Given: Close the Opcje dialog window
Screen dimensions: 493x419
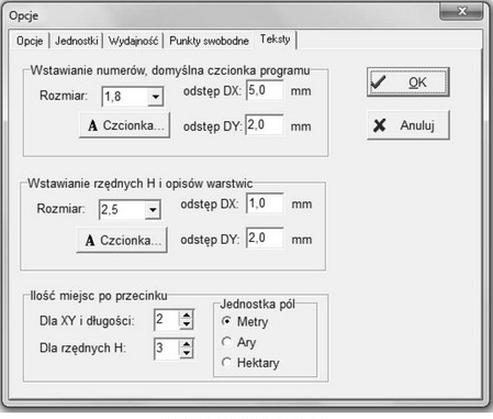Looking at the screenshot, I should pos(461,12).
